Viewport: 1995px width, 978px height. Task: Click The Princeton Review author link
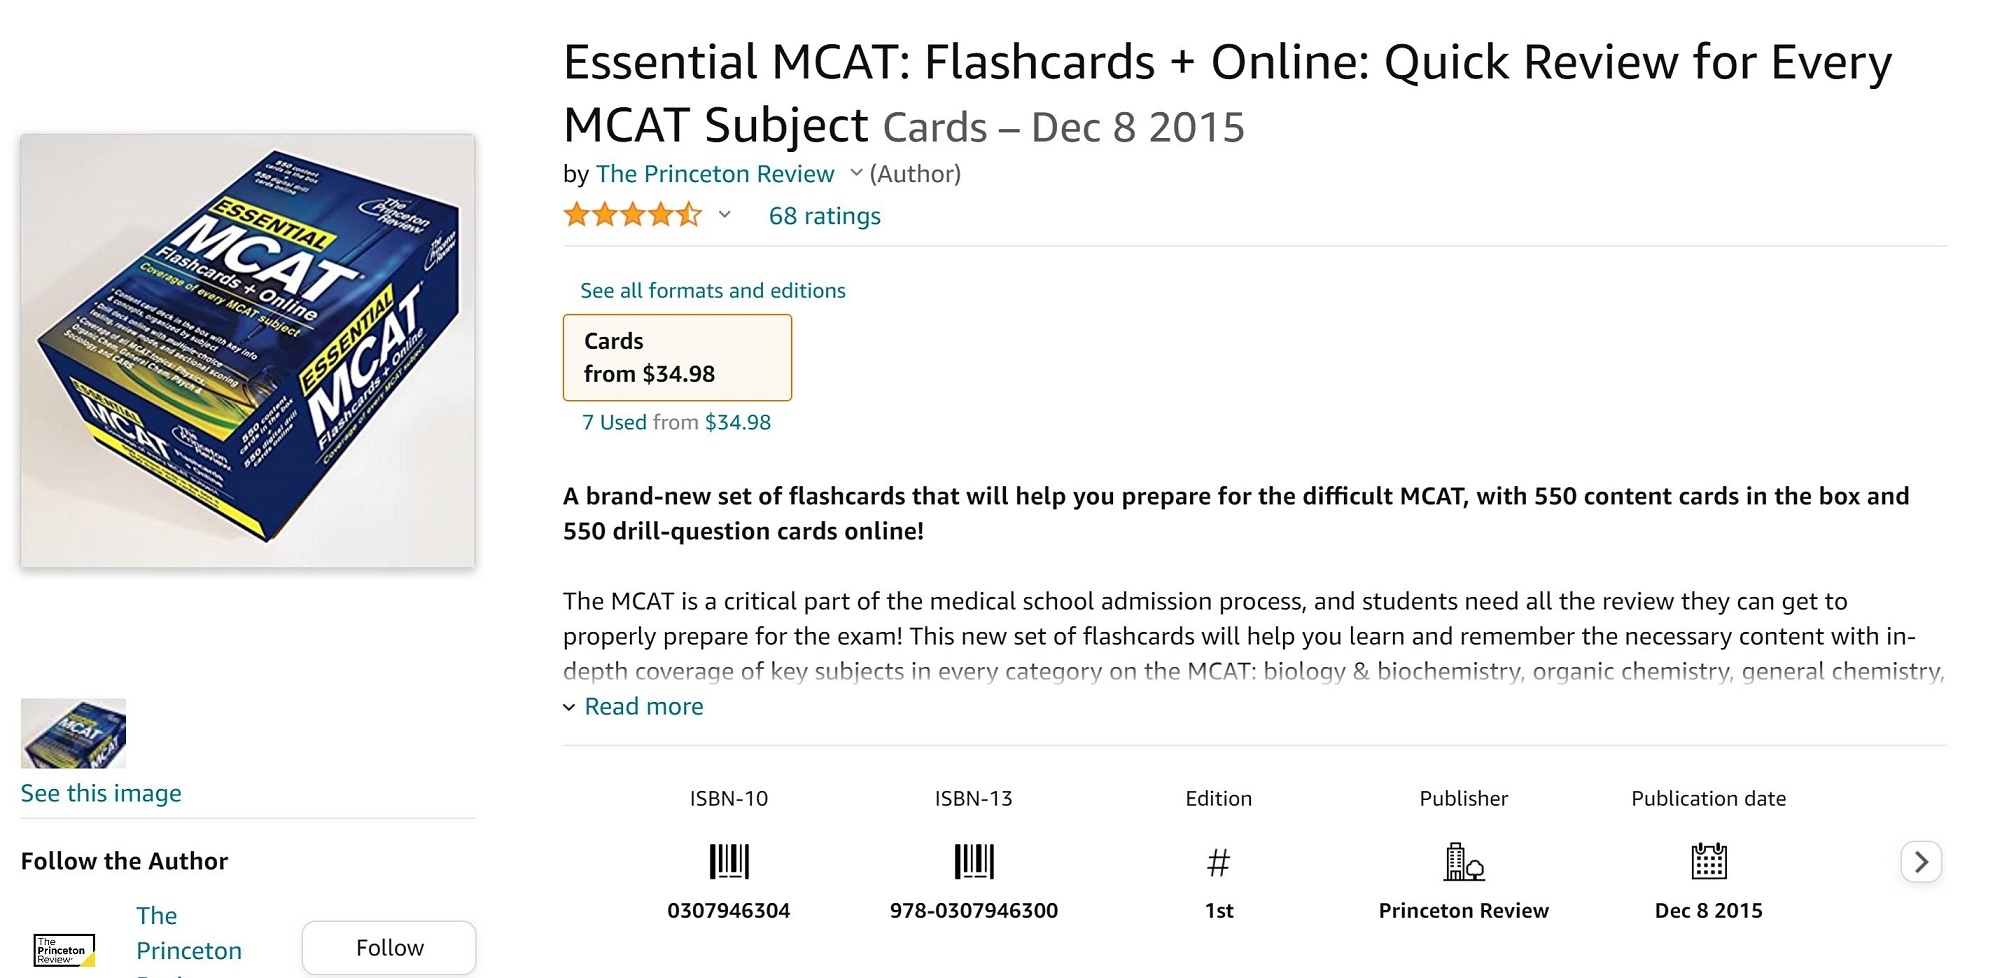click(714, 174)
